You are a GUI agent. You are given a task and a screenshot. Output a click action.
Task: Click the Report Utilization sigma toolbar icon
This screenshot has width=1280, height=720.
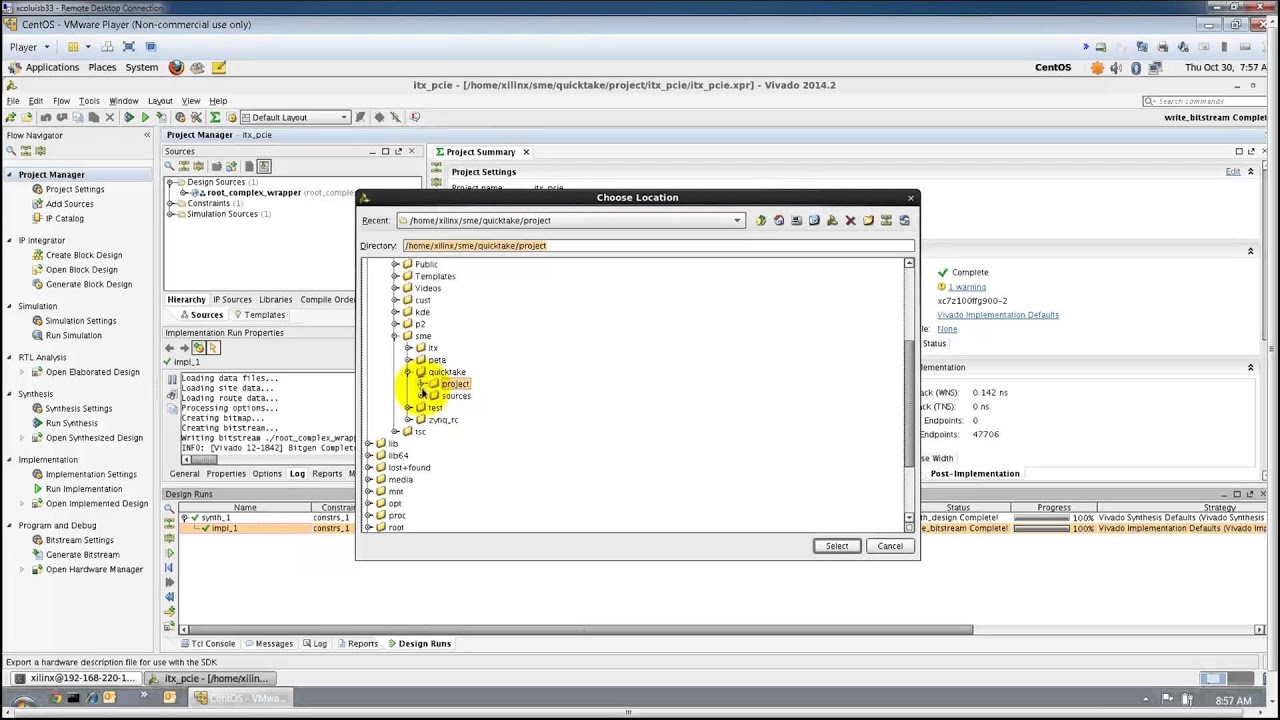214,117
